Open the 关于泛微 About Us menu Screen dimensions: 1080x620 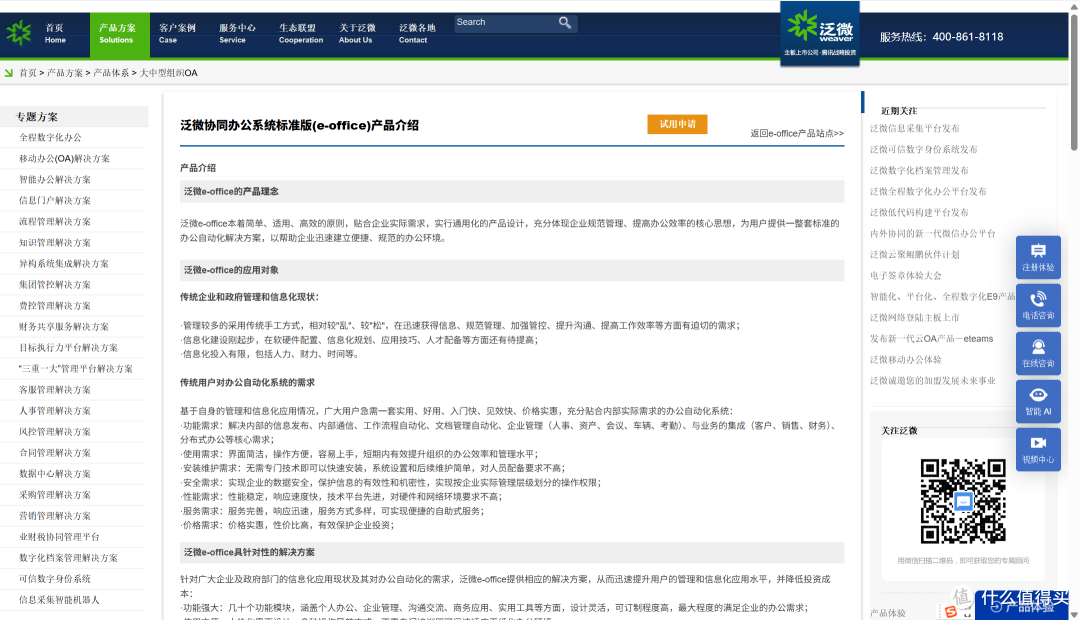coord(357,34)
